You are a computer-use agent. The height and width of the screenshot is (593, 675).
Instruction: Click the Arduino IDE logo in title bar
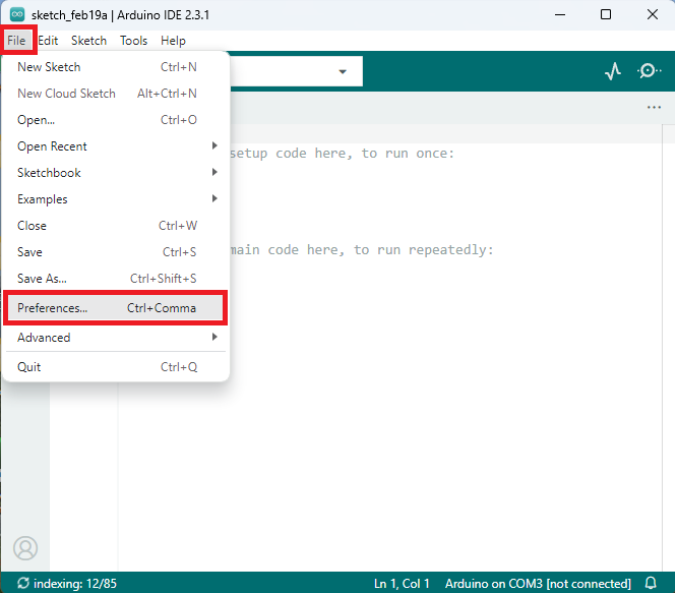(x=17, y=14)
